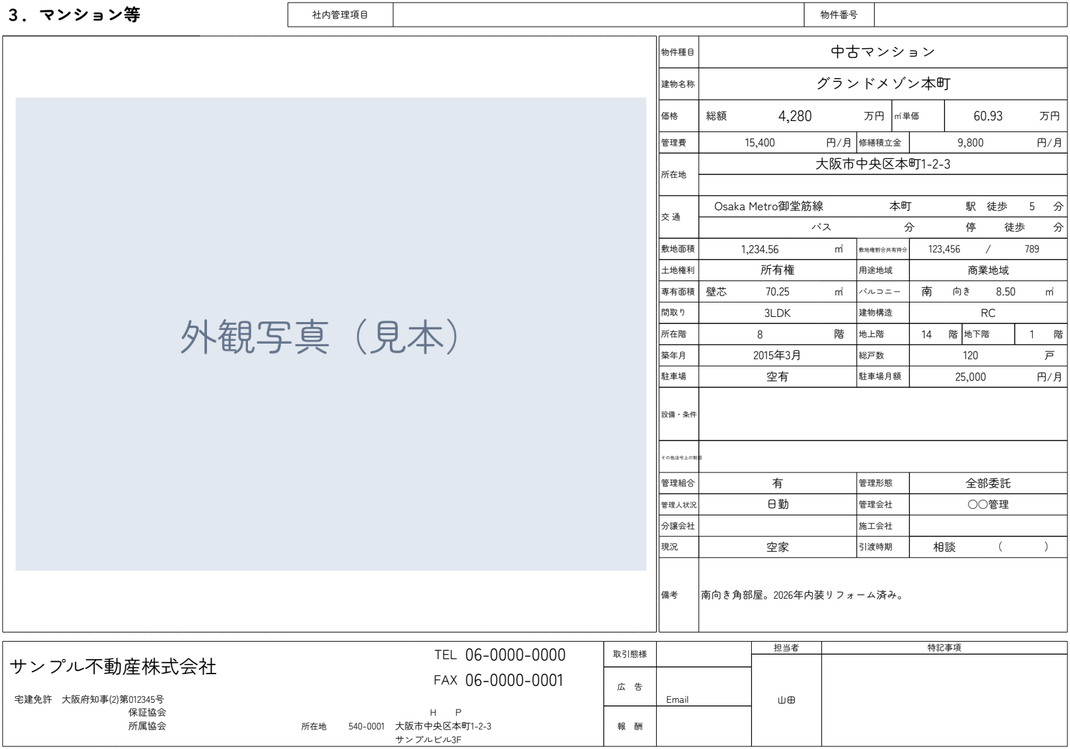Select the building structure value RC
Screen dimensions: 1070x749
pyautogui.click(x=988, y=313)
